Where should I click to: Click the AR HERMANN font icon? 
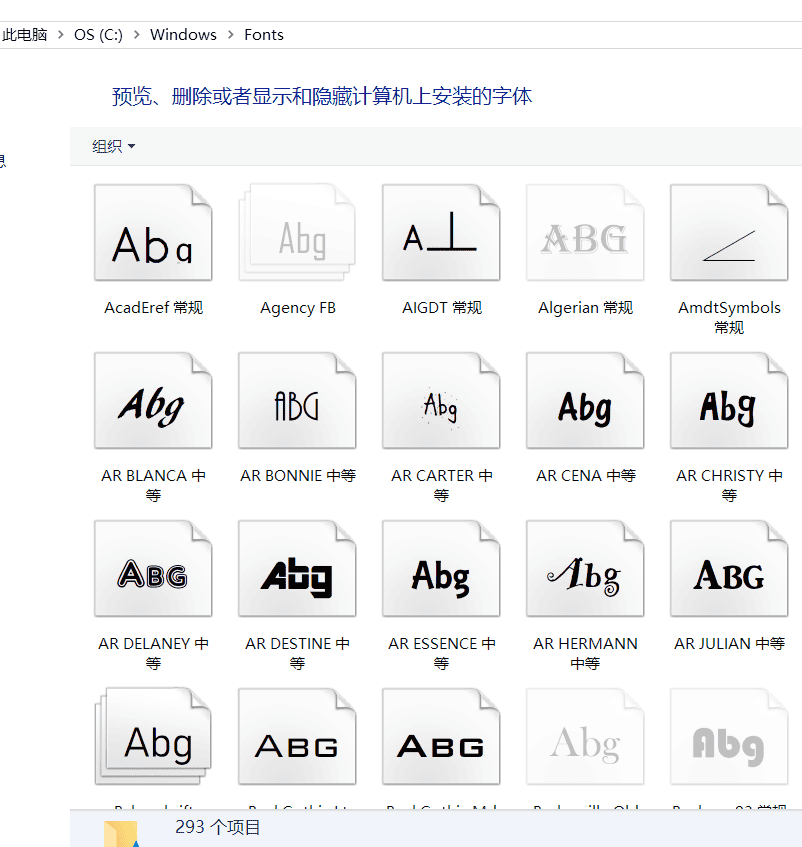[x=585, y=569]
